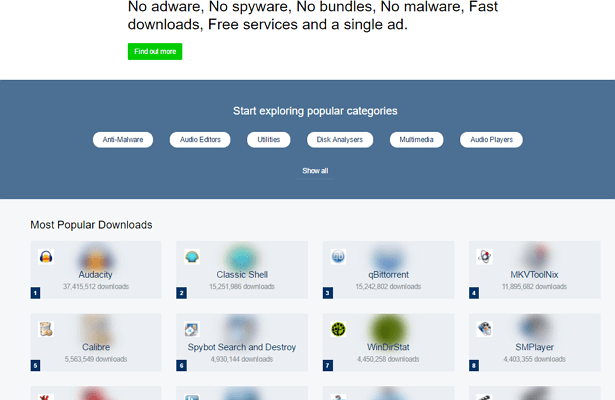Viewport: 615px width, 400px height.
Task: Click the 15,251,986 downloads text
Action: [242, 287]
